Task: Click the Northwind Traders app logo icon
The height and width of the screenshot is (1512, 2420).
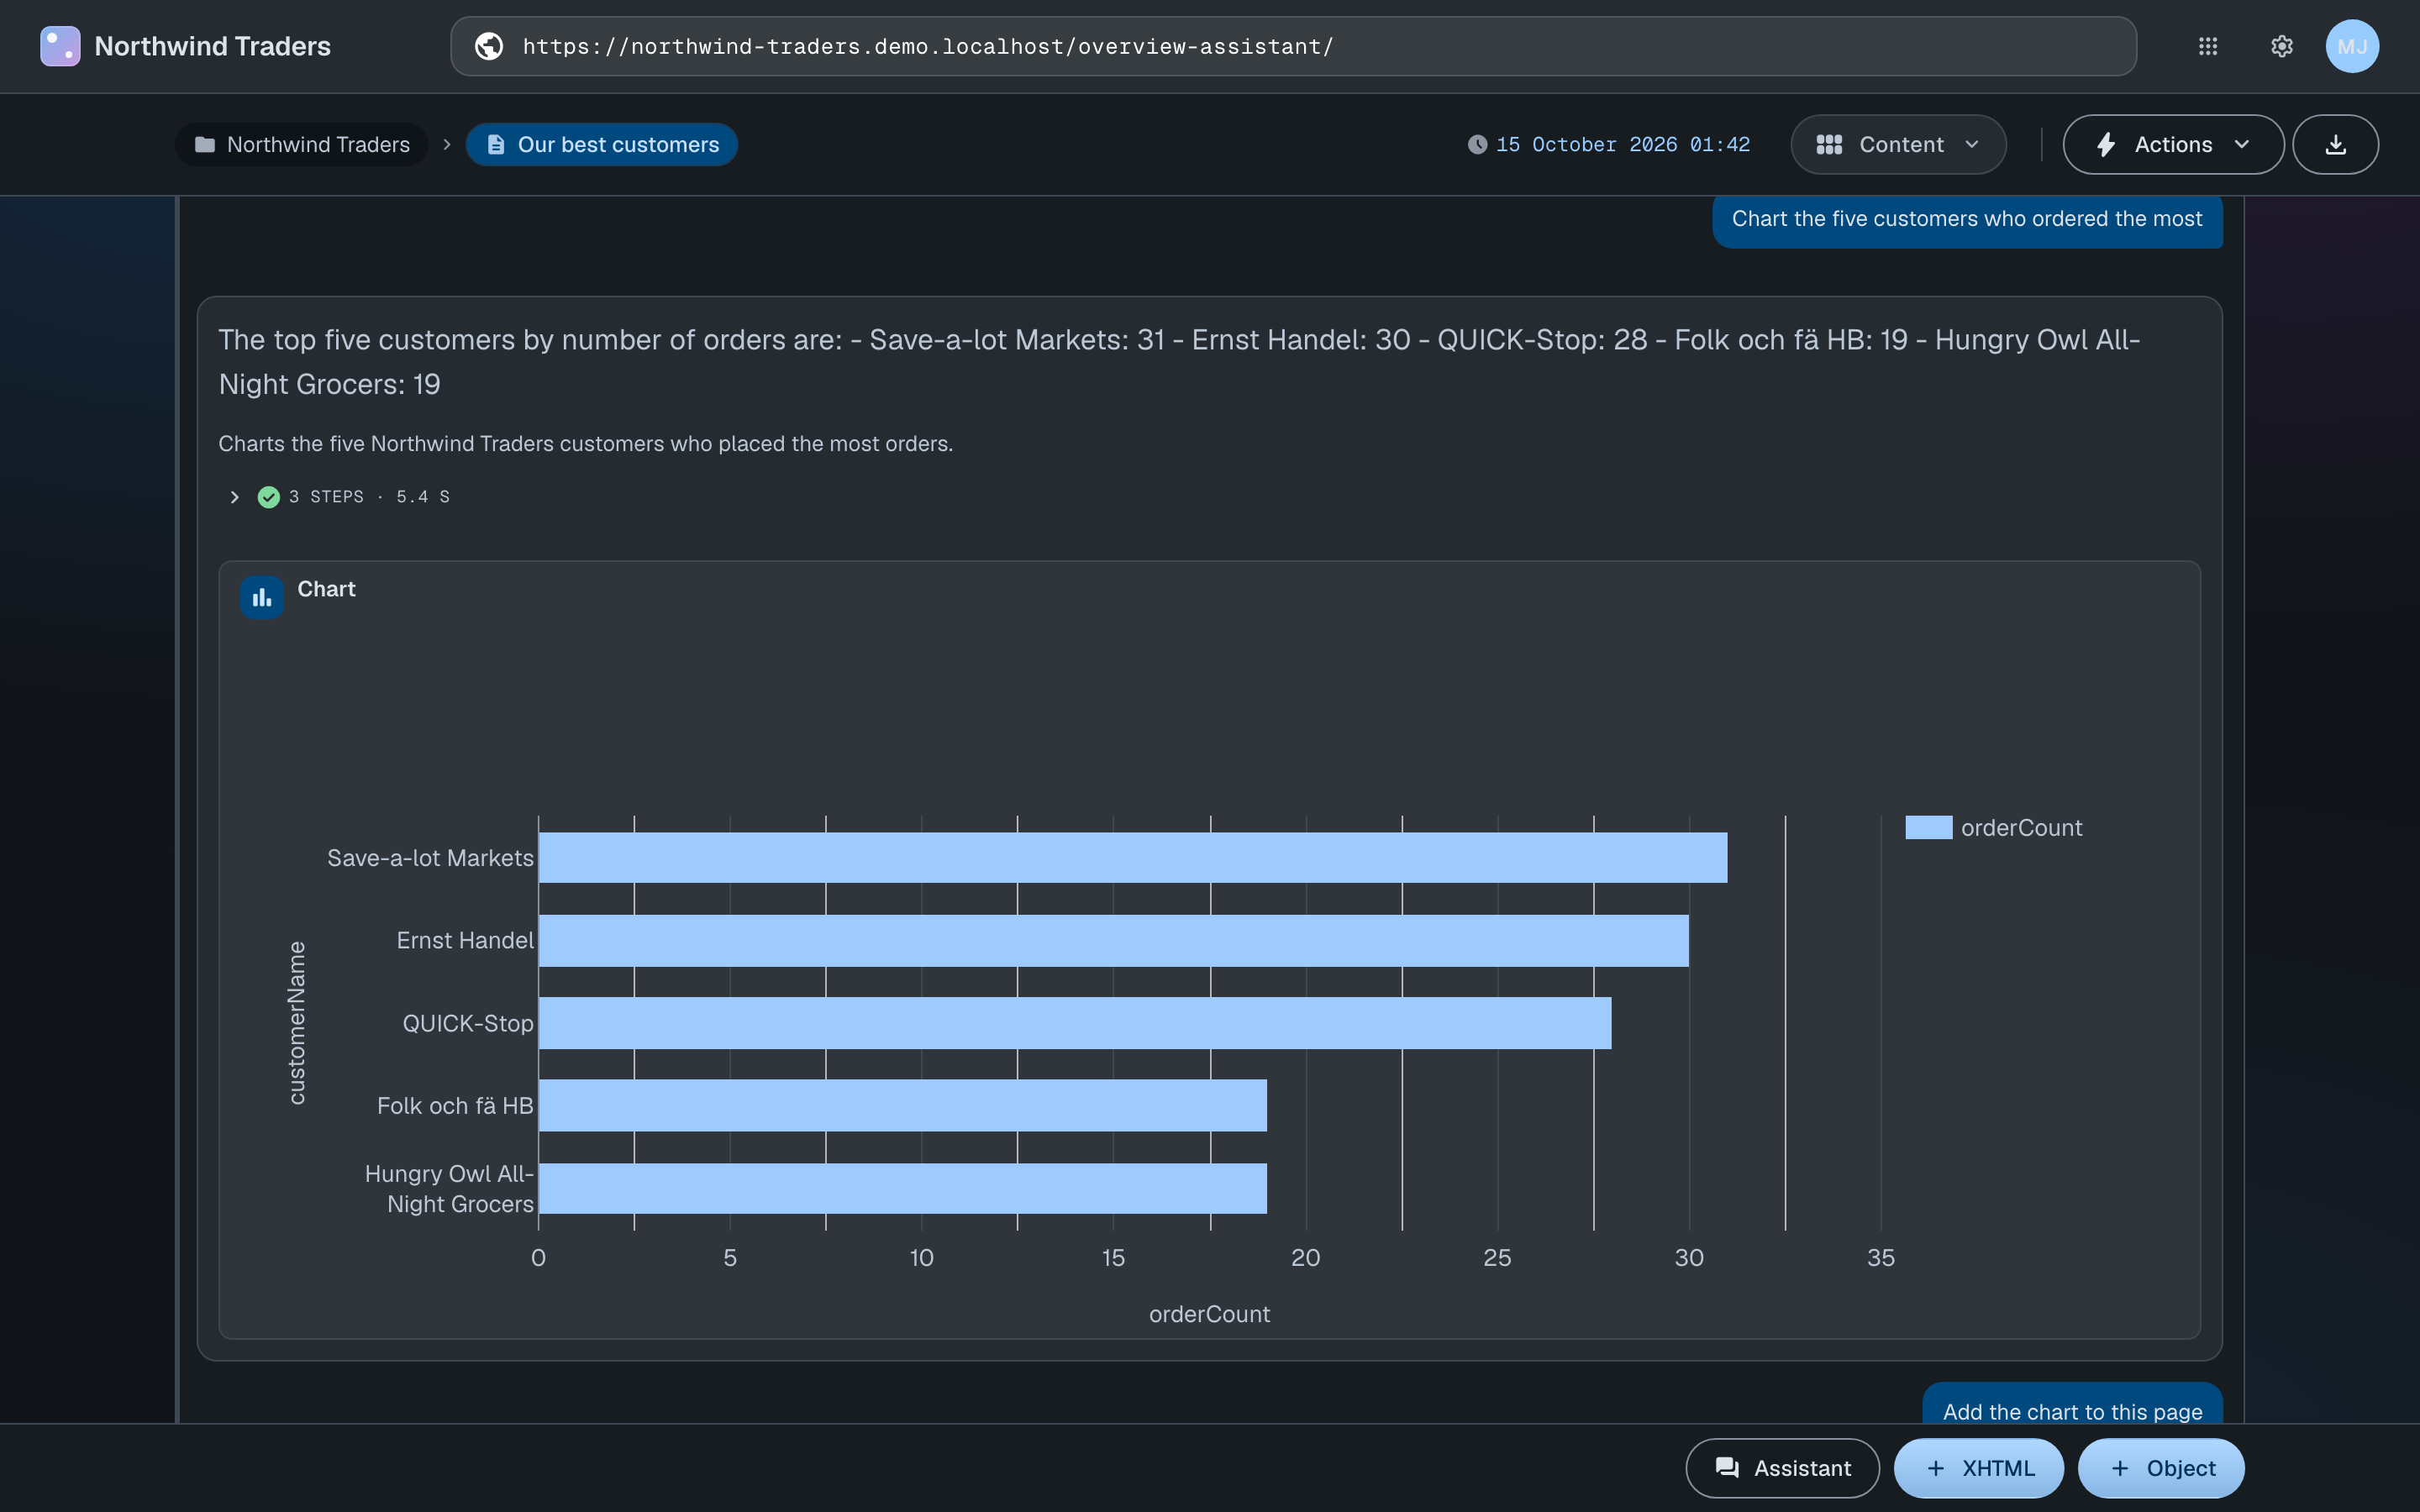Action: [x=60, y=46]
